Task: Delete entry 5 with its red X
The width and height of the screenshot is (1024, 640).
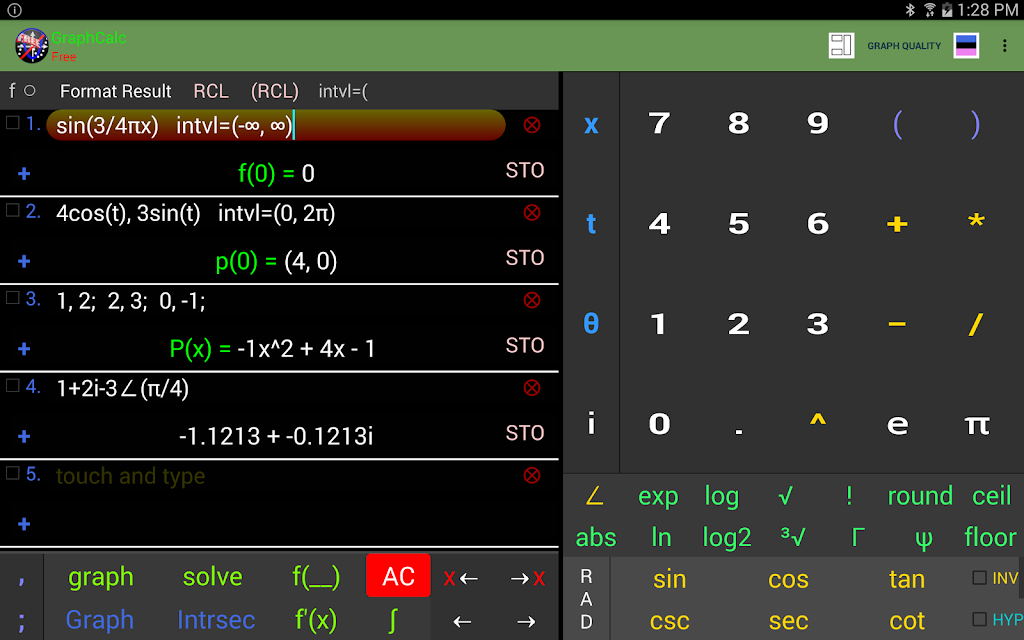Action: [x=532, y=475]
